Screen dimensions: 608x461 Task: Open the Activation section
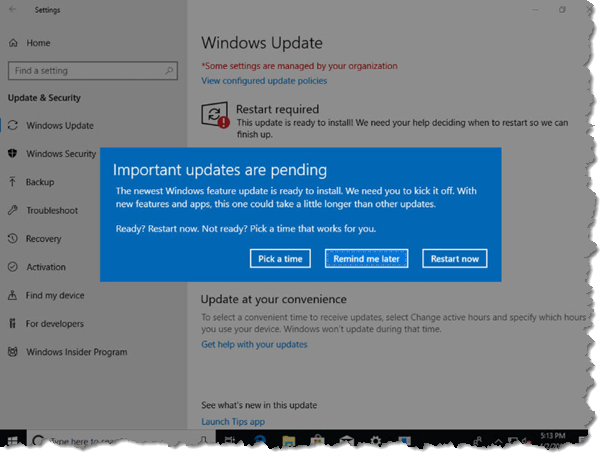[x=46, y=267]
